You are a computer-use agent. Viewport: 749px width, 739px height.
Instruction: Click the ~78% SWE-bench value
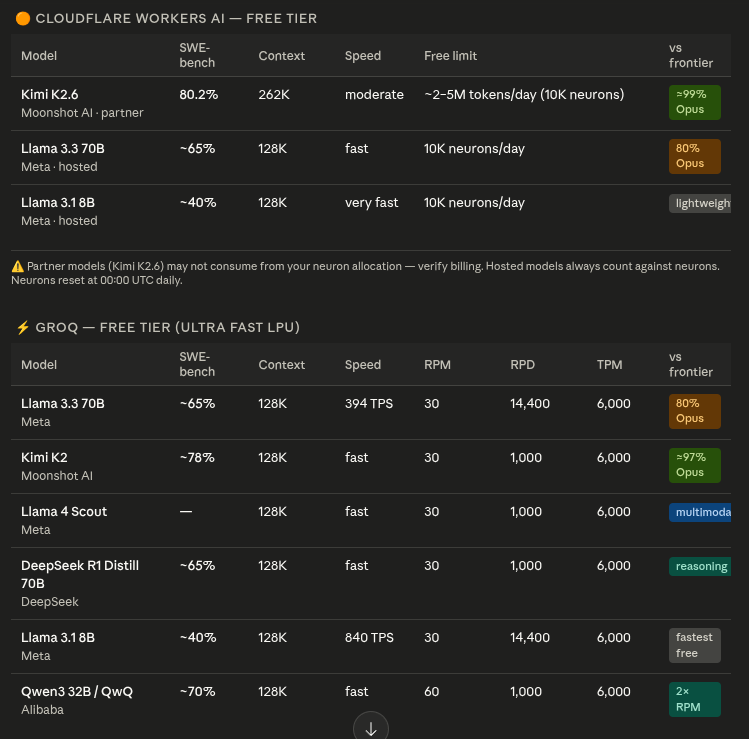tap(197, 458)
